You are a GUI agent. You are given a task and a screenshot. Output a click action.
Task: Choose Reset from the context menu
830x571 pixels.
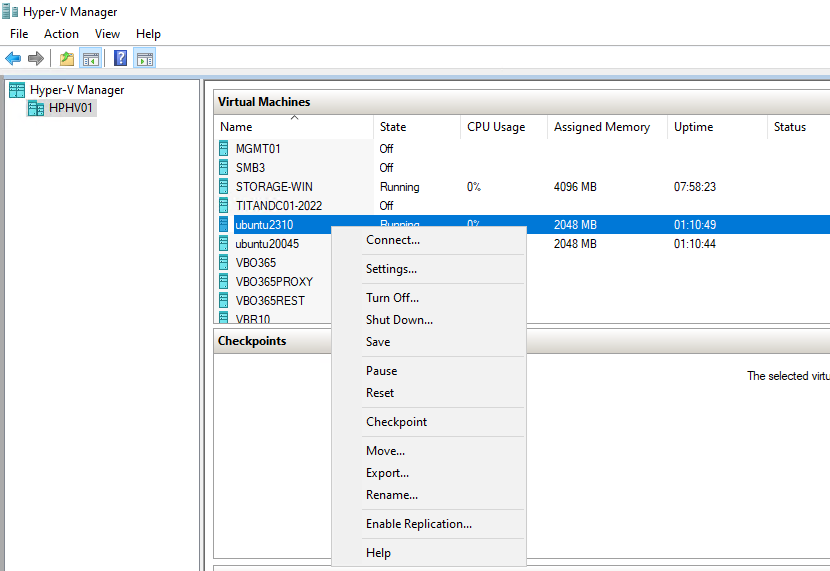(x=429, y=393)
